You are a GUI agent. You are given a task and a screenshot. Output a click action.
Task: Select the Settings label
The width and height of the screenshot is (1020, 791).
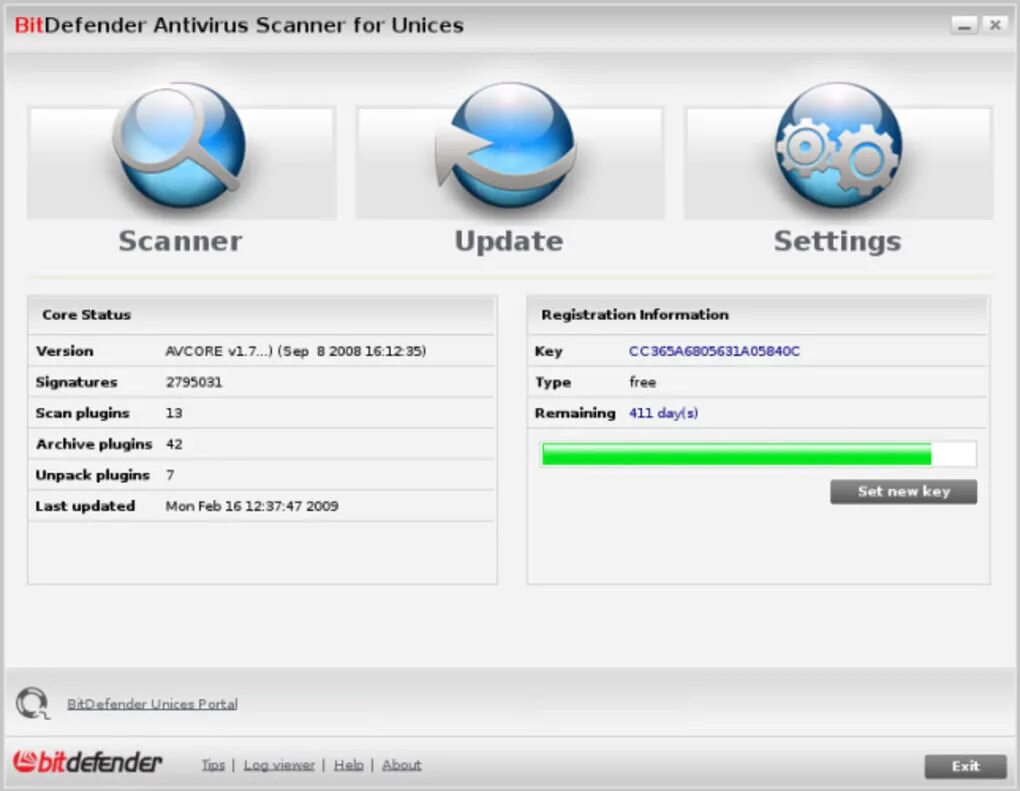[838, 241]
